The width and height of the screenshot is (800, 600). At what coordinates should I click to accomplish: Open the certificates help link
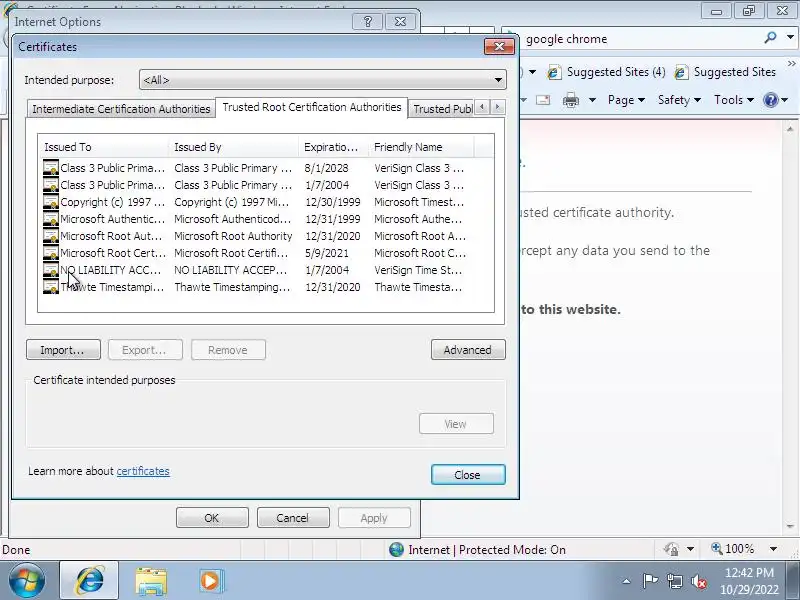(x=143, y=471)
